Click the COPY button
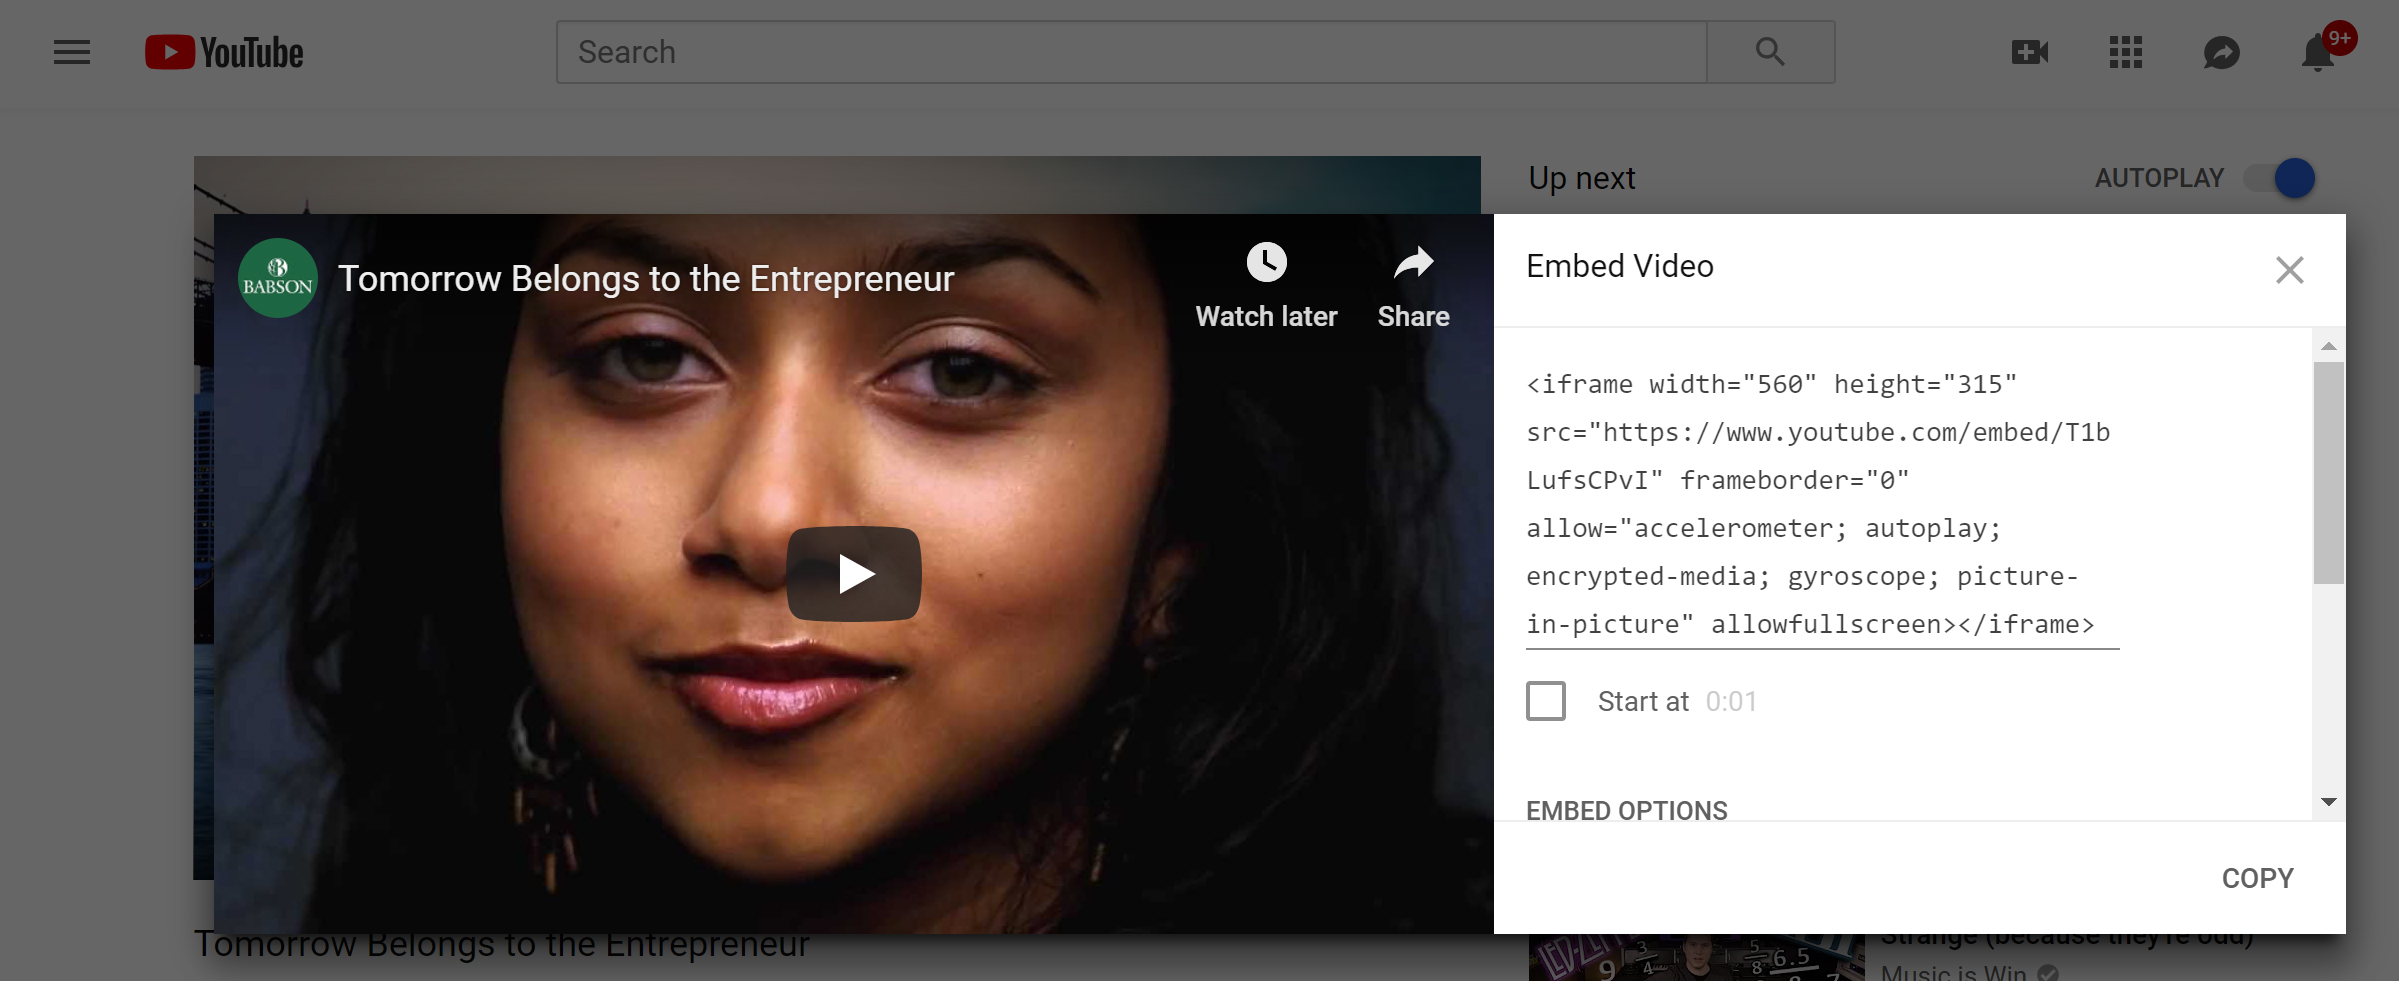The image size is (2399, 981). tap(2257, 878)
